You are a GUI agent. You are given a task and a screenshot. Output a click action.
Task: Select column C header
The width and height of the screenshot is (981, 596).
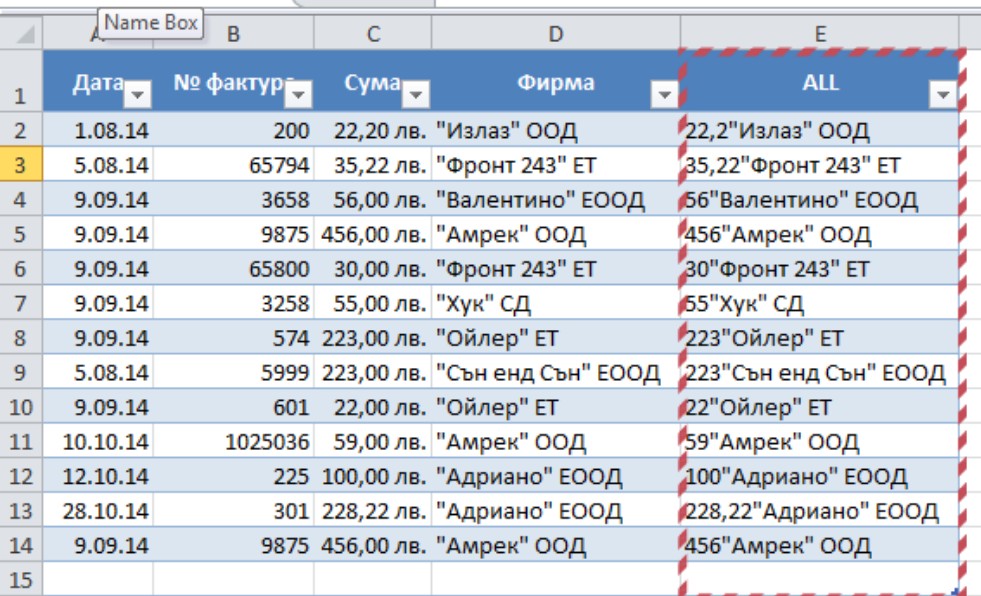373,34
